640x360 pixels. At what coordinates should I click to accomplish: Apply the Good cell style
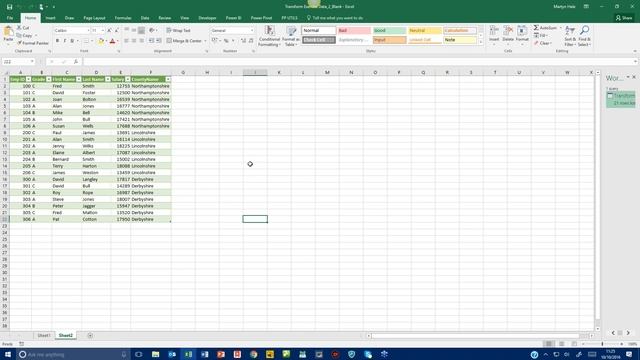pyautogui.click(x=389, y=31)
